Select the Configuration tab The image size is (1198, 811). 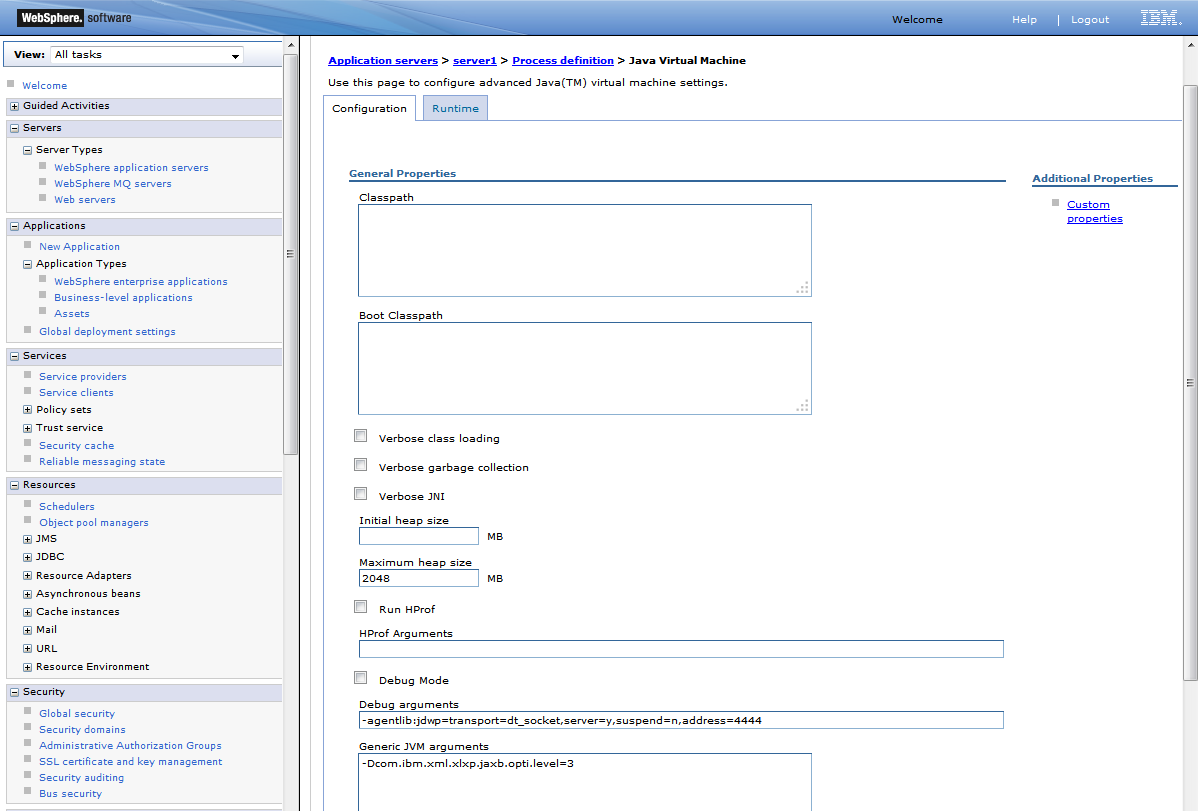click(x=370, y=109)
